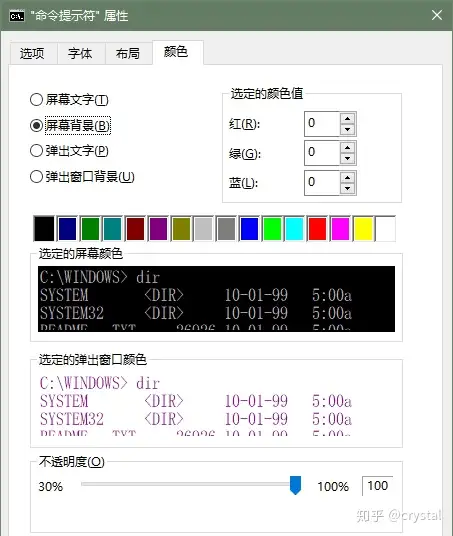Decrease the green value with the down arrow
Image resolution: width=453 pixels, height=536 pixels.
348,159
